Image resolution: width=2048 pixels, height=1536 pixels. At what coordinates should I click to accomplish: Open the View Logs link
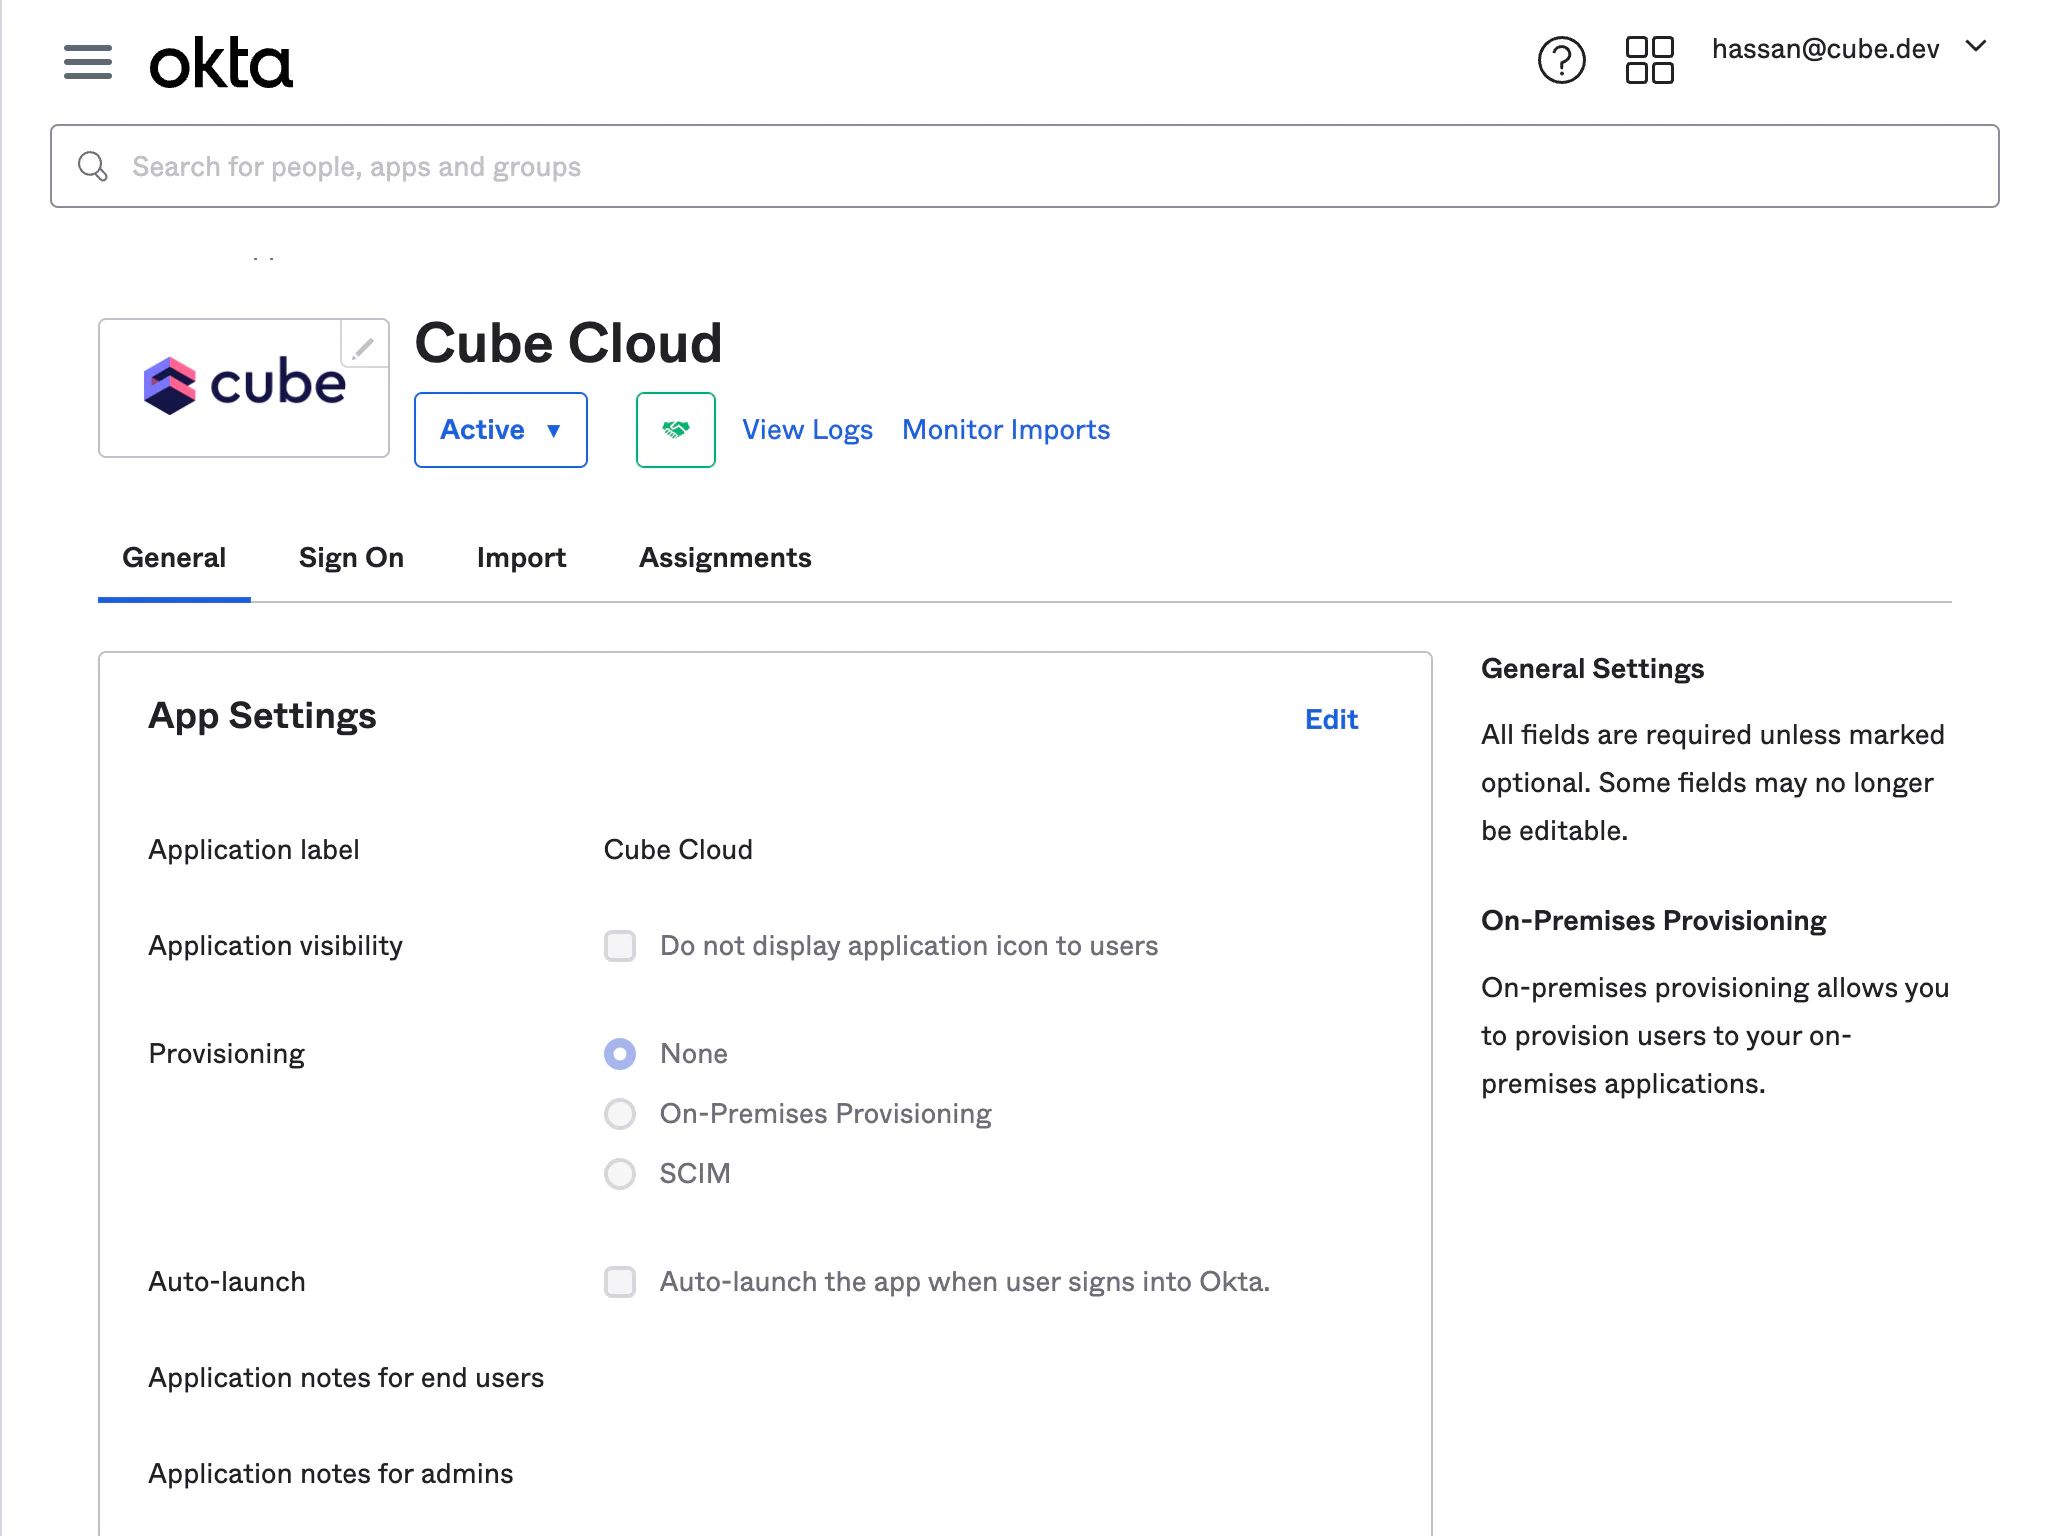pos(807,430)
